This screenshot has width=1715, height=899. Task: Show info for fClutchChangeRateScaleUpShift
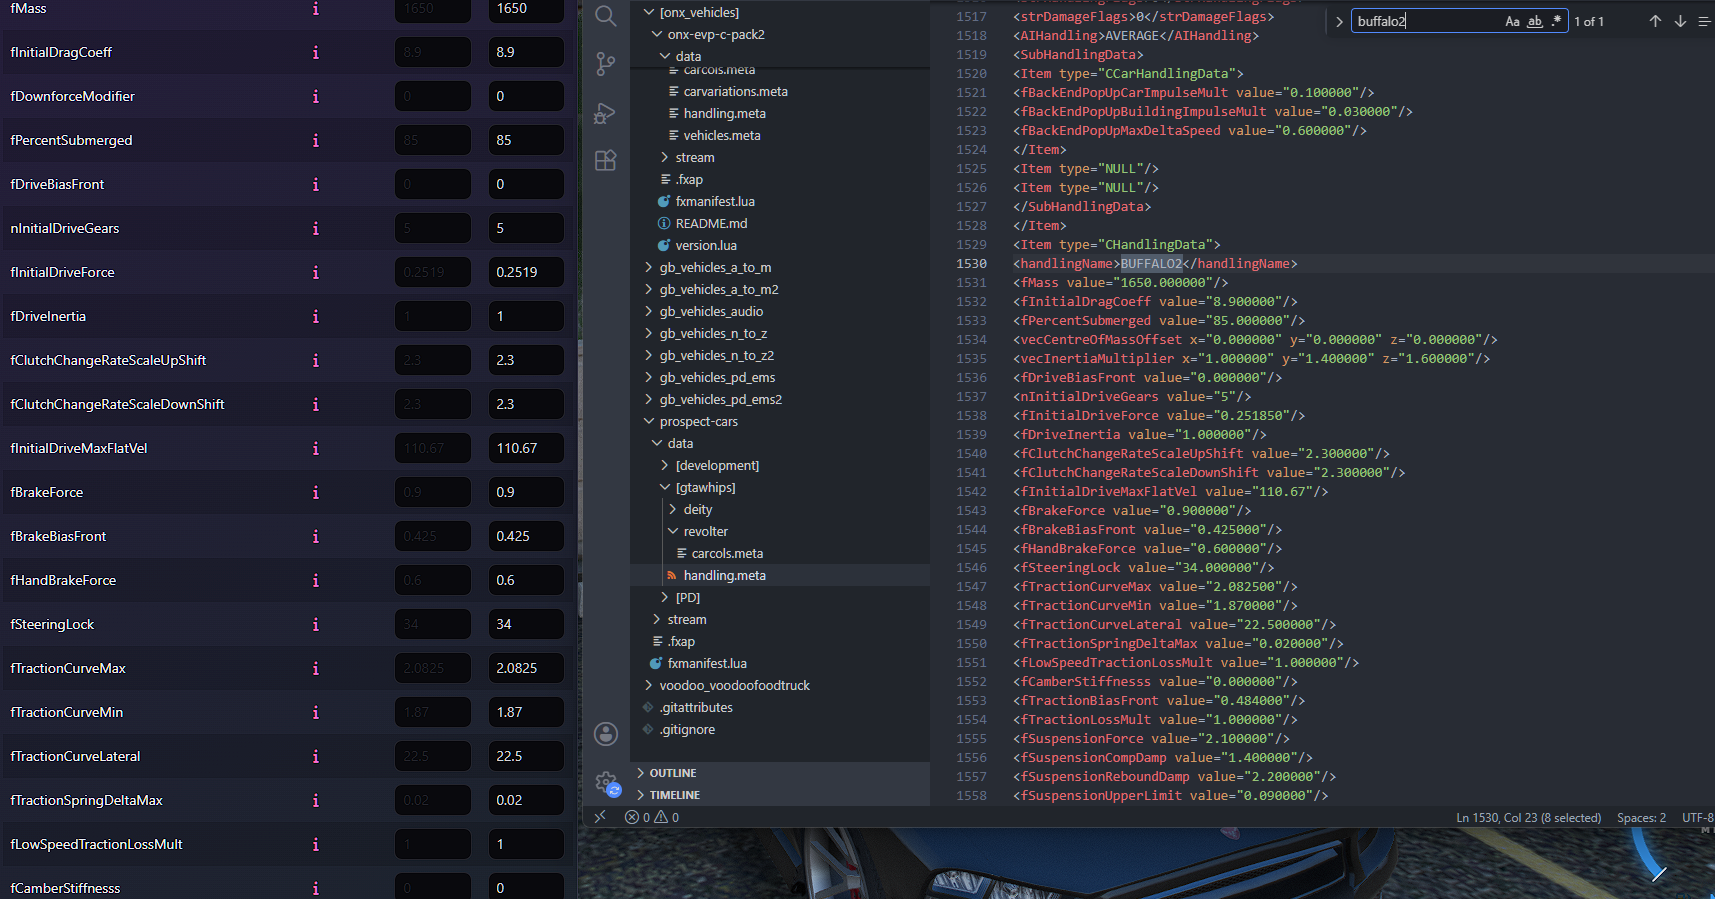pos(316,360)
